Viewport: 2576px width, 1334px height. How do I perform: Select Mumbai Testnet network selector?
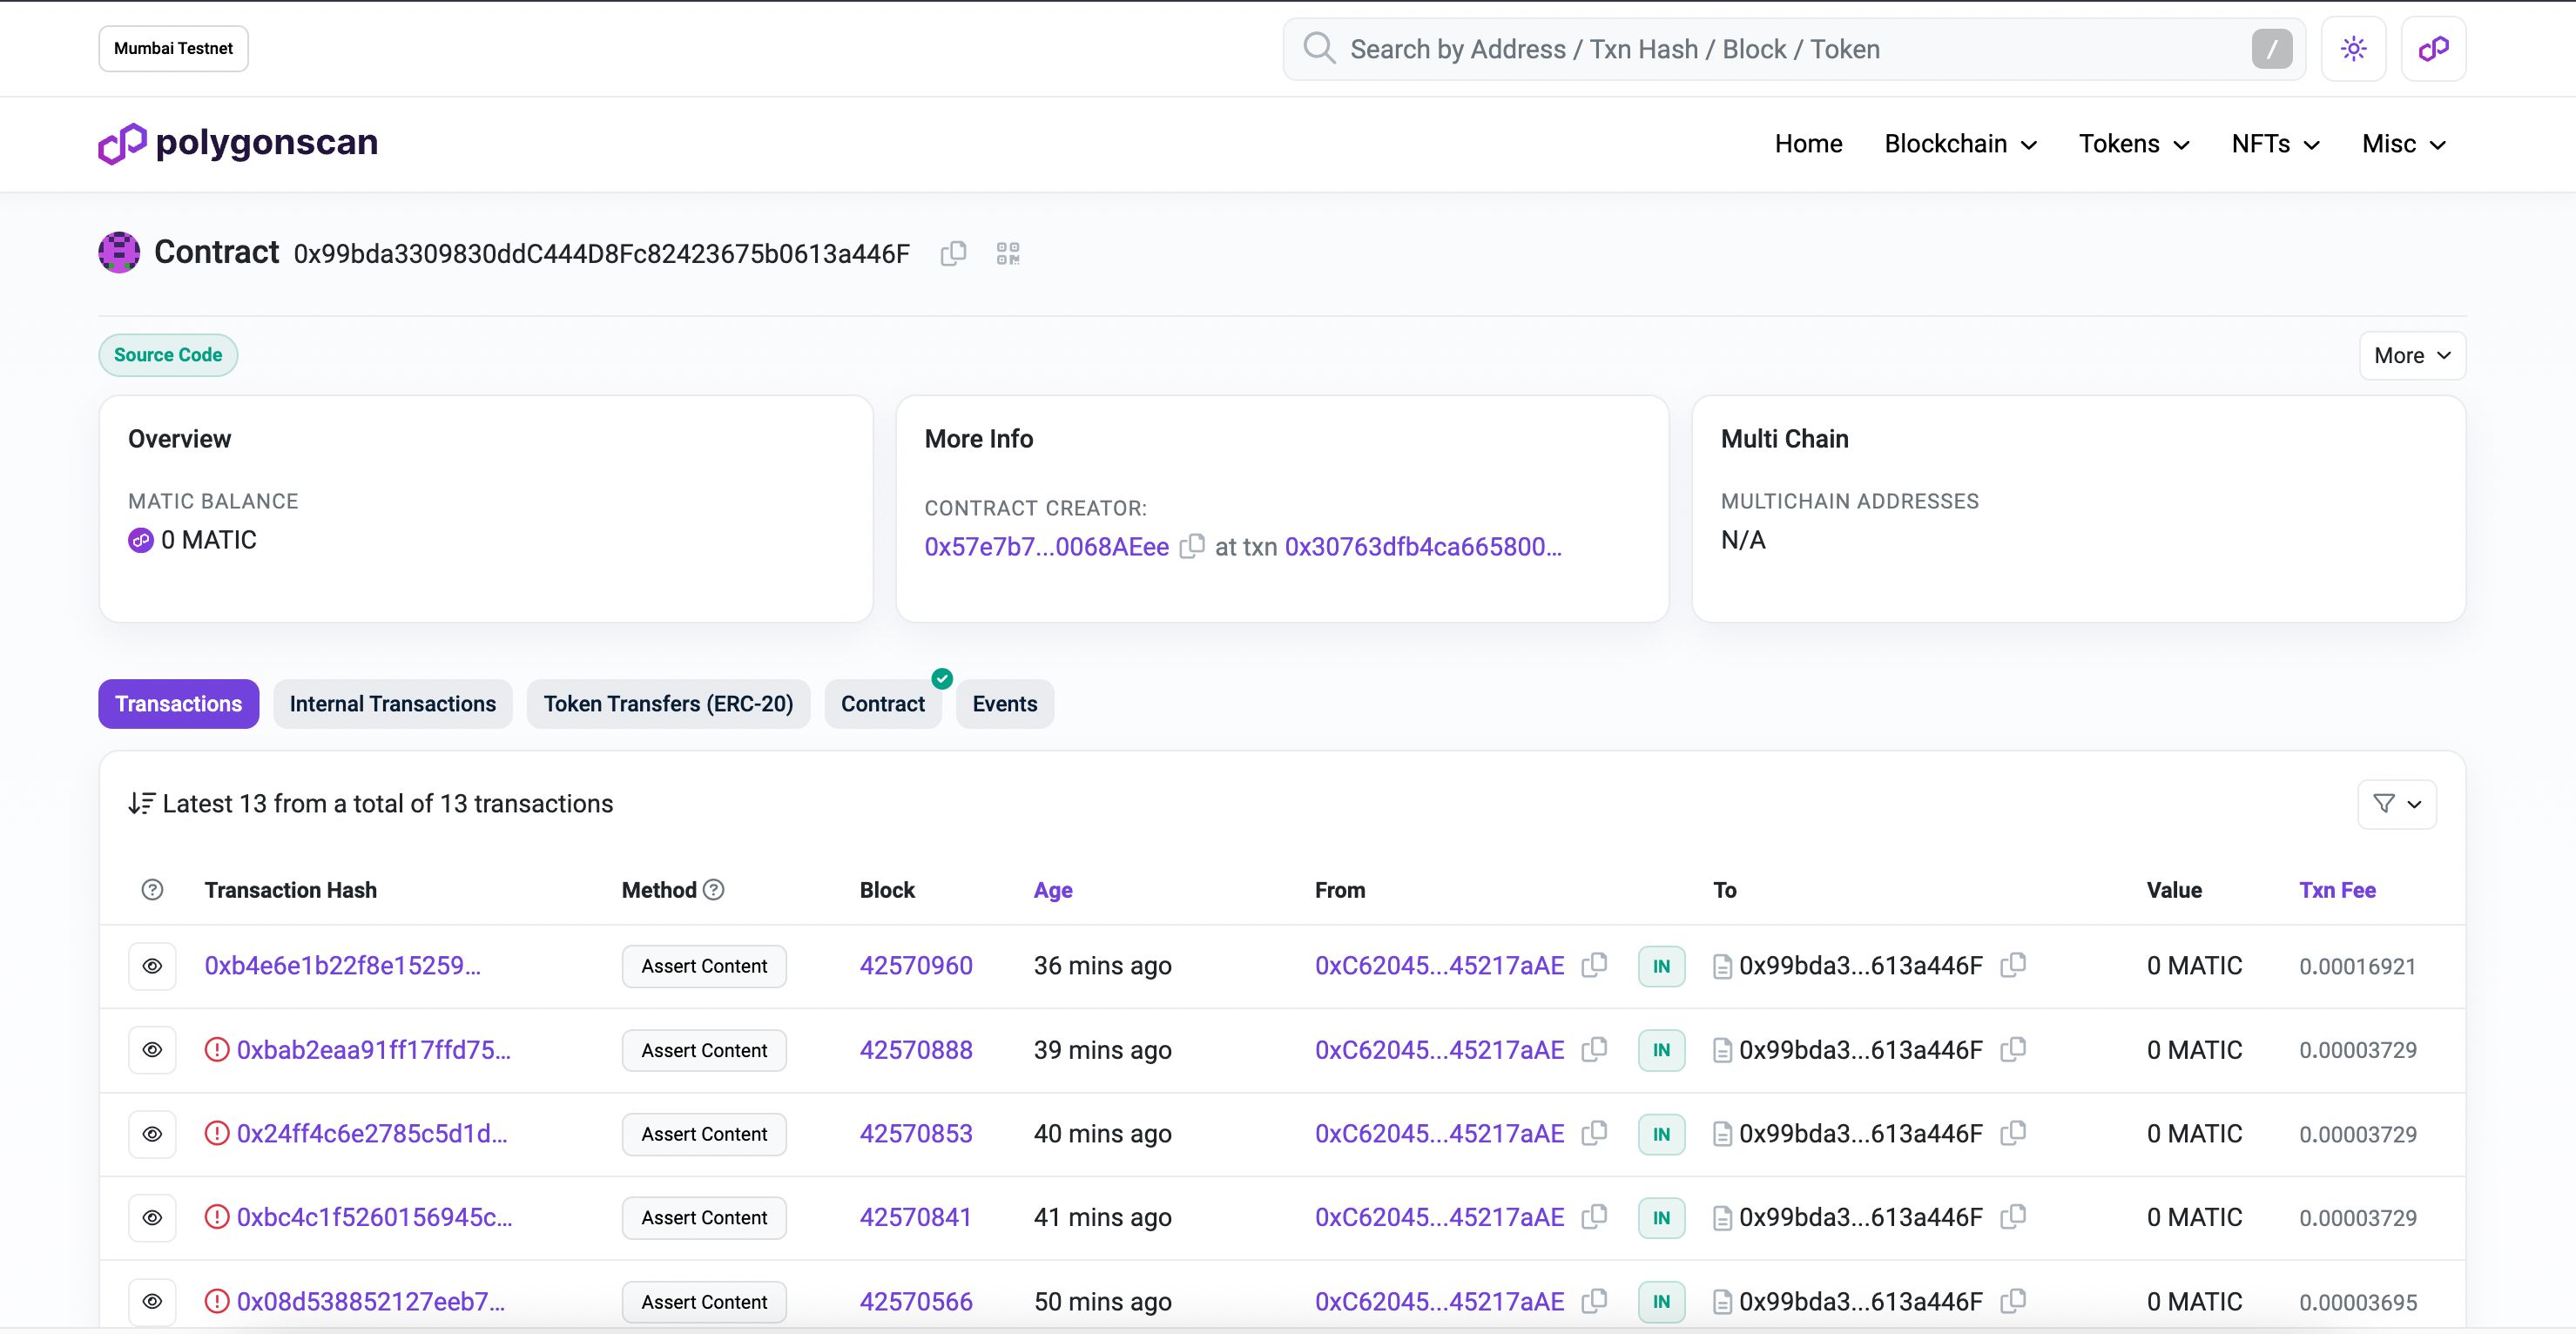(172, 48)
